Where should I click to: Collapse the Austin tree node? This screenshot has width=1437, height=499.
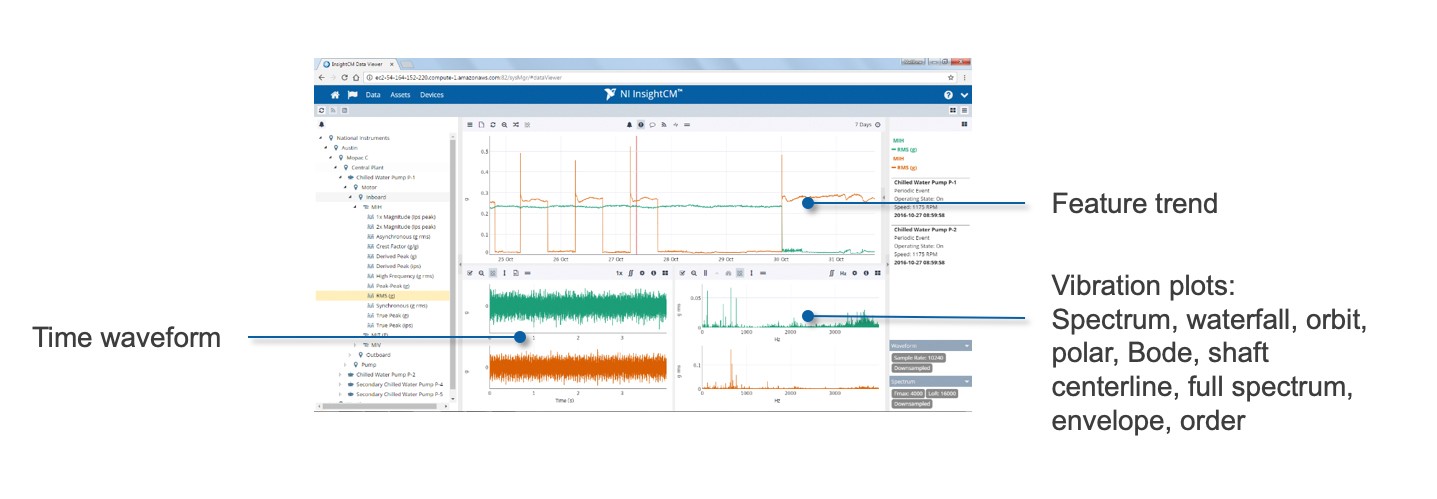(x=326, y=147)
